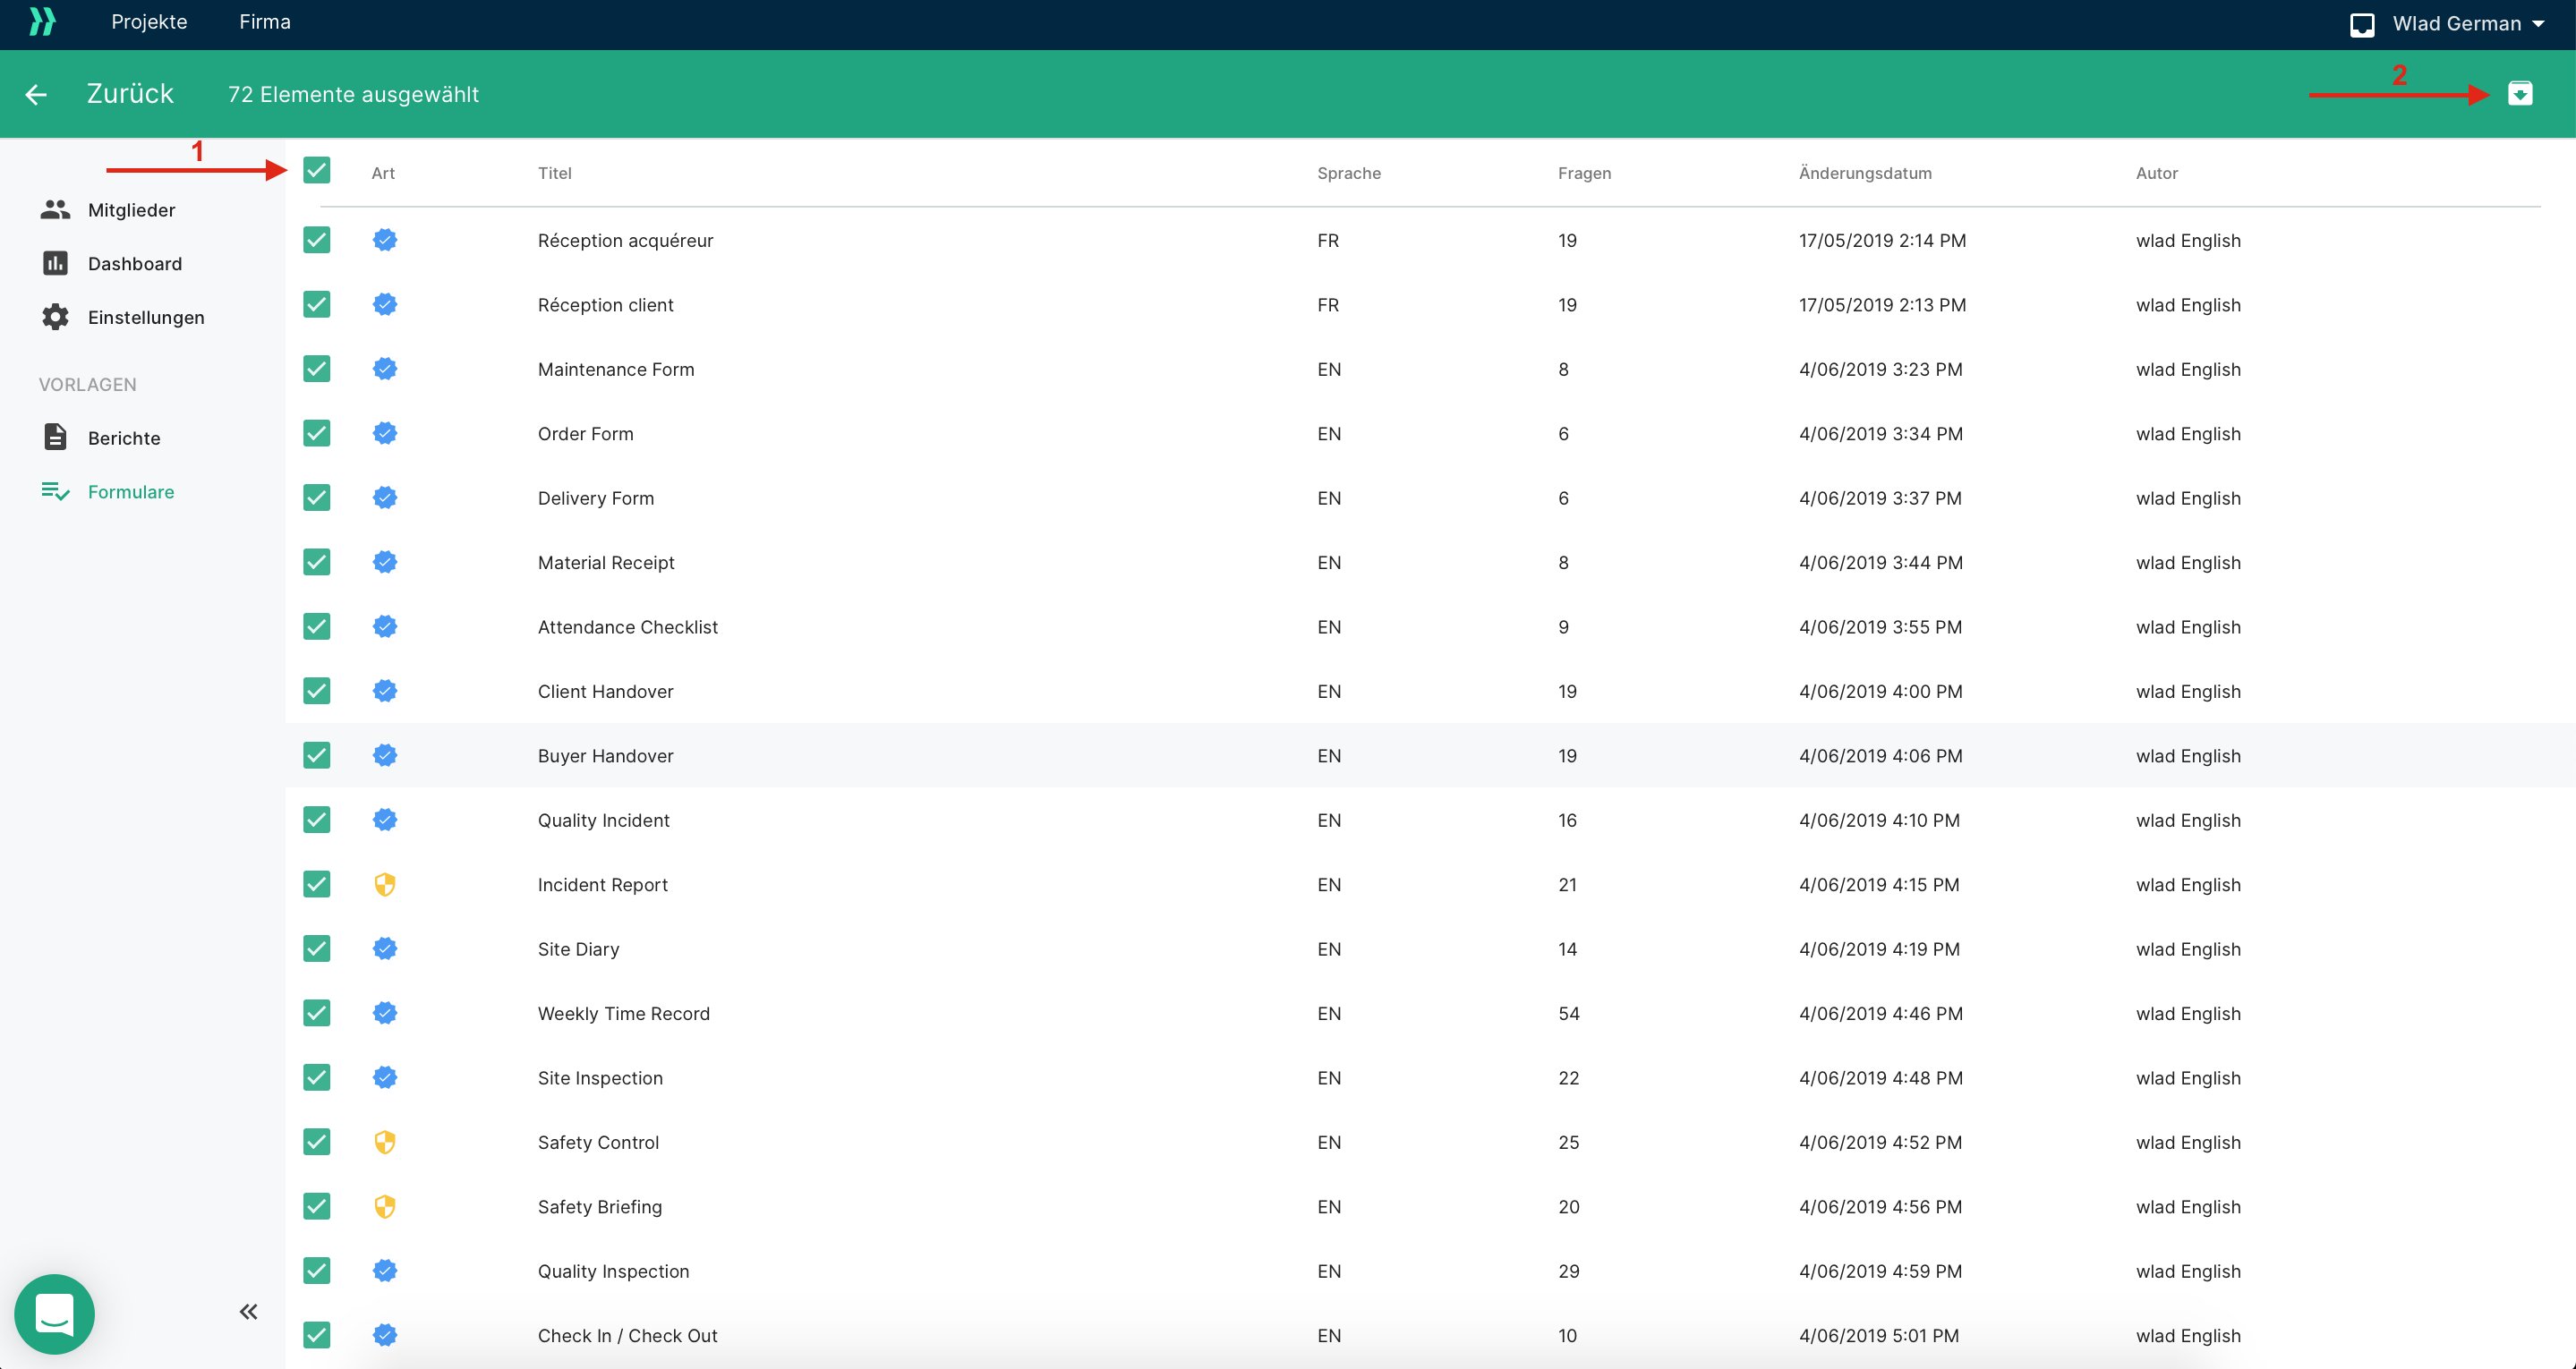Uncheck the Material Receipt row checkbox

click(317, 562)
